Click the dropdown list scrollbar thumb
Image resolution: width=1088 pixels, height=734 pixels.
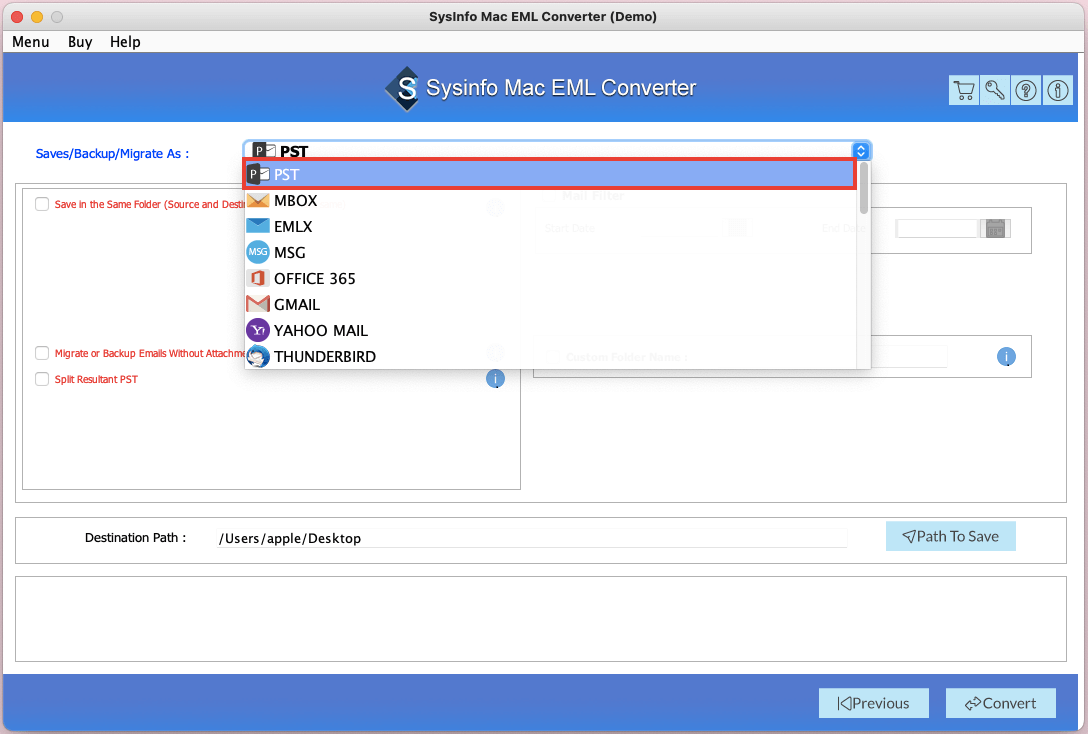[864, 188]
